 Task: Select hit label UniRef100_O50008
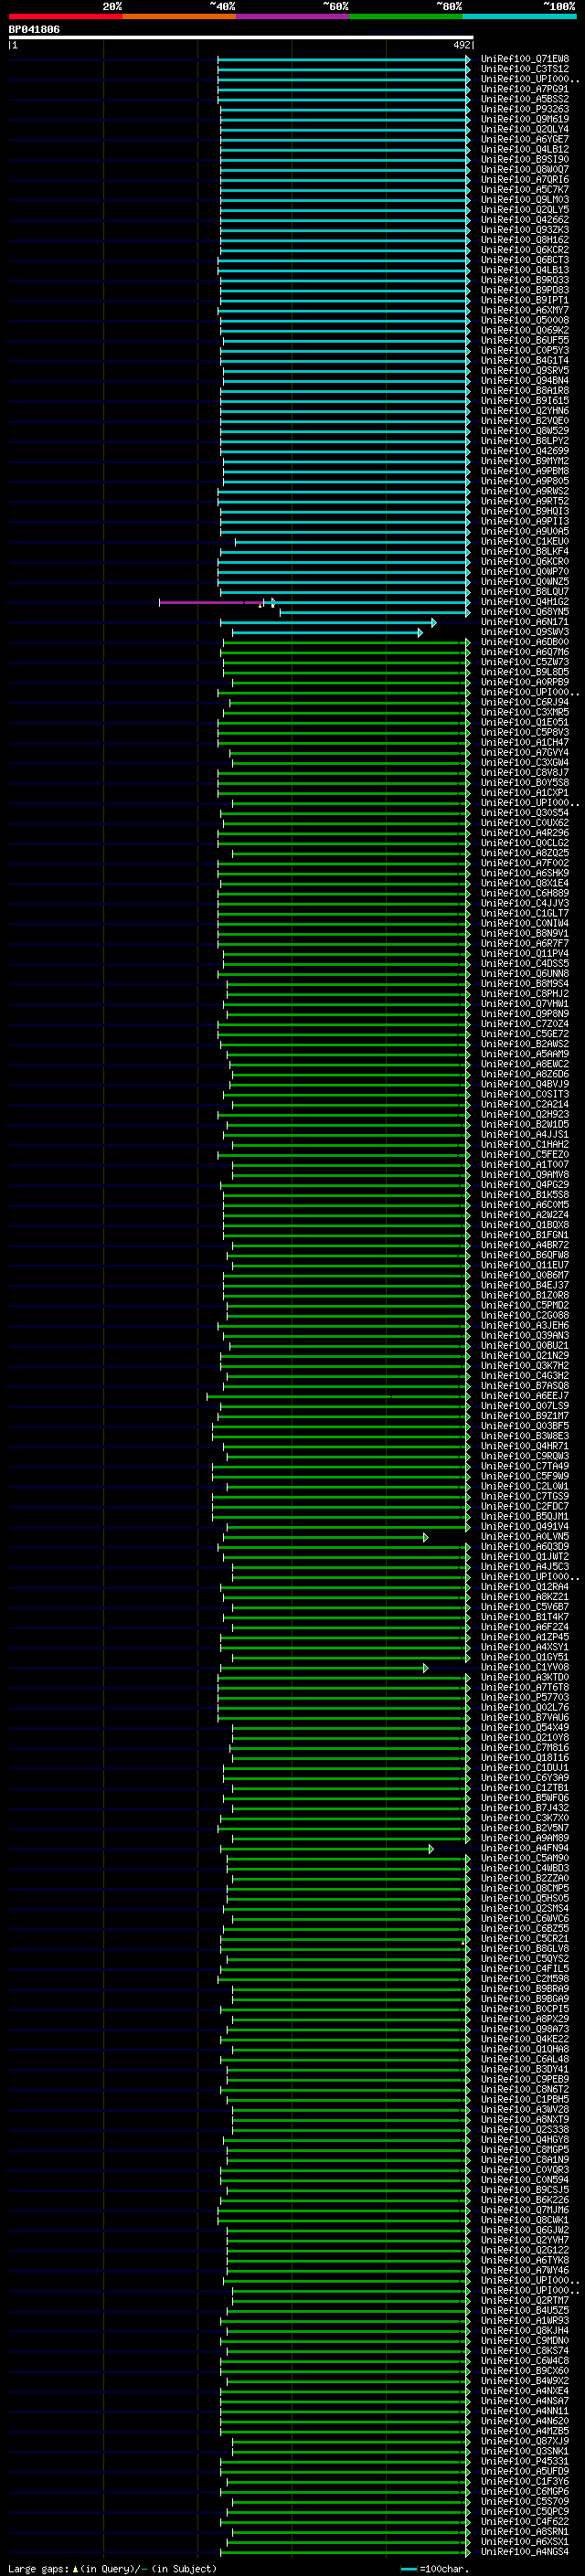pyautogui.click(x=525, y=320)
